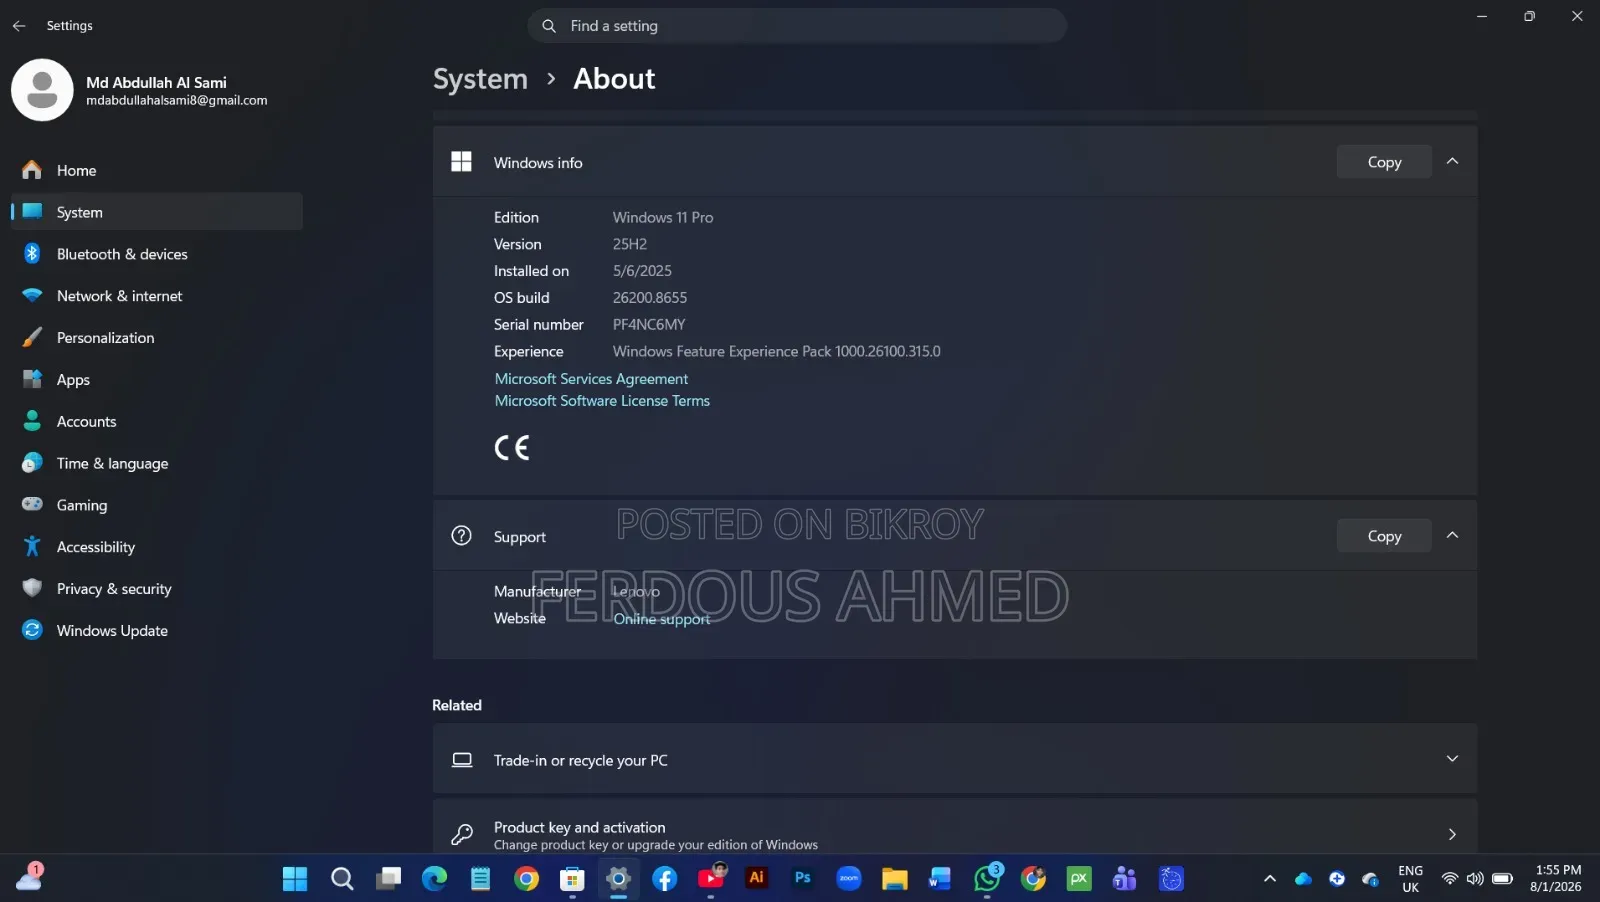
Task: Open Zoom from the taskbar
Action: coord(849,879)
